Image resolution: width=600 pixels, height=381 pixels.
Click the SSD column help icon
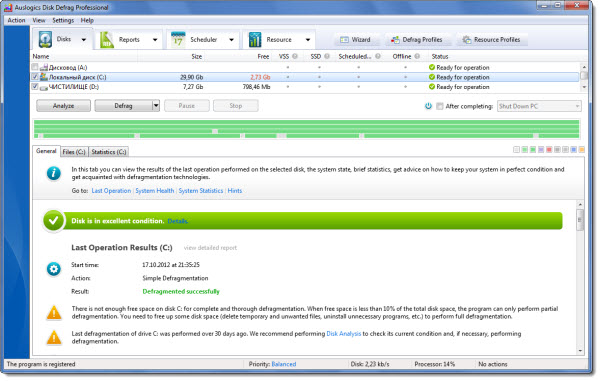pyautogui.click(x=327, y=56)
